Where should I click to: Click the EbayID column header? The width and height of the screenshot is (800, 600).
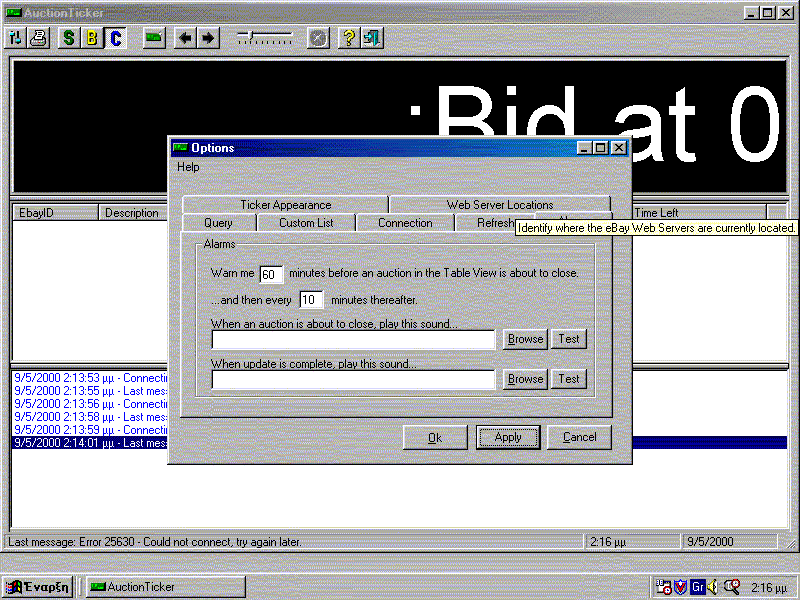pyautogui.click(x=55, y=213)
